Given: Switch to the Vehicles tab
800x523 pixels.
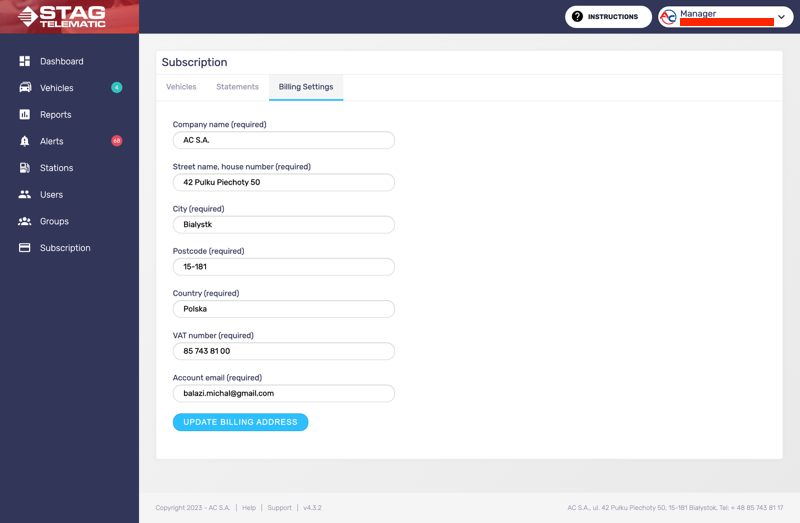Looking at the screenshot, I should tap(181, 87).
